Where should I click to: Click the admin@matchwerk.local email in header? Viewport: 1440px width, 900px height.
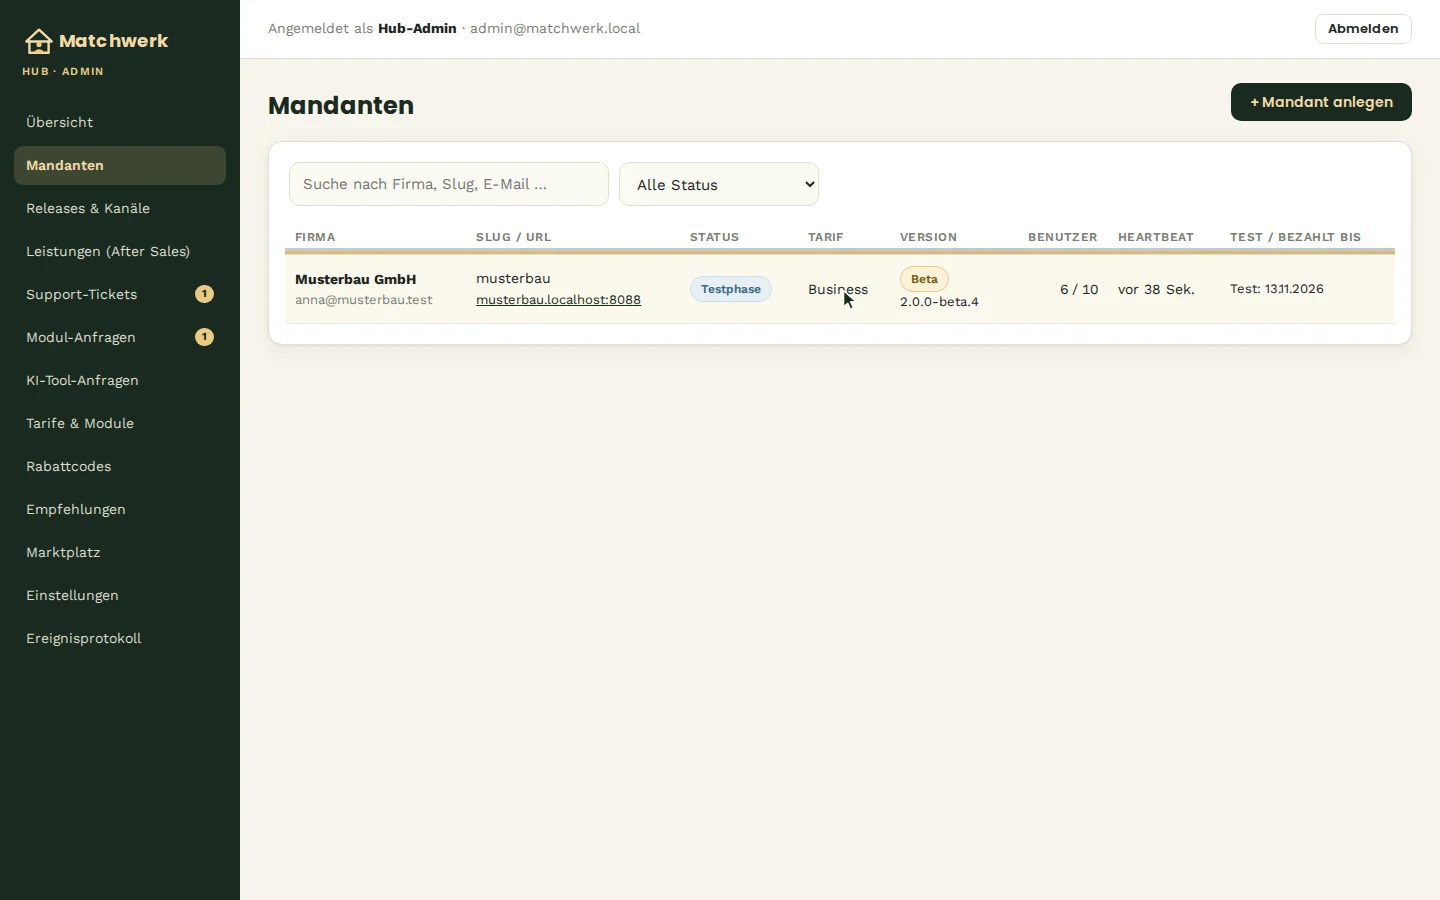pos(555,29)
